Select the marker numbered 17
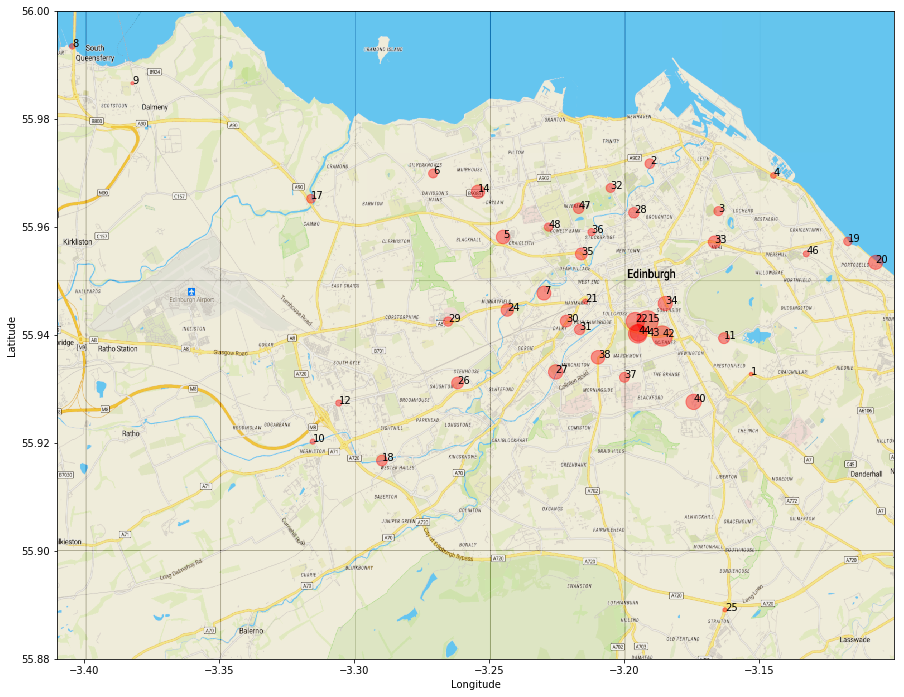Screen dimensions: 904x697 click(x=311, y=198)
